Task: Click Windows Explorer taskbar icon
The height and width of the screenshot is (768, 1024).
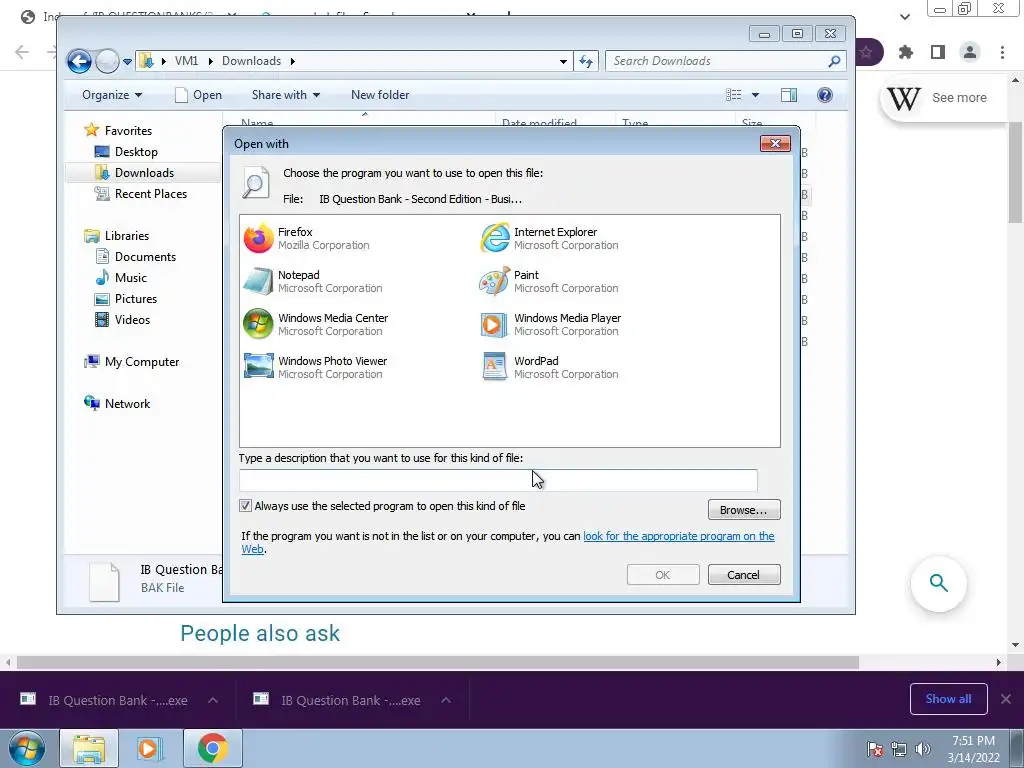Action: pyautogui.click(x=89, y=748)
